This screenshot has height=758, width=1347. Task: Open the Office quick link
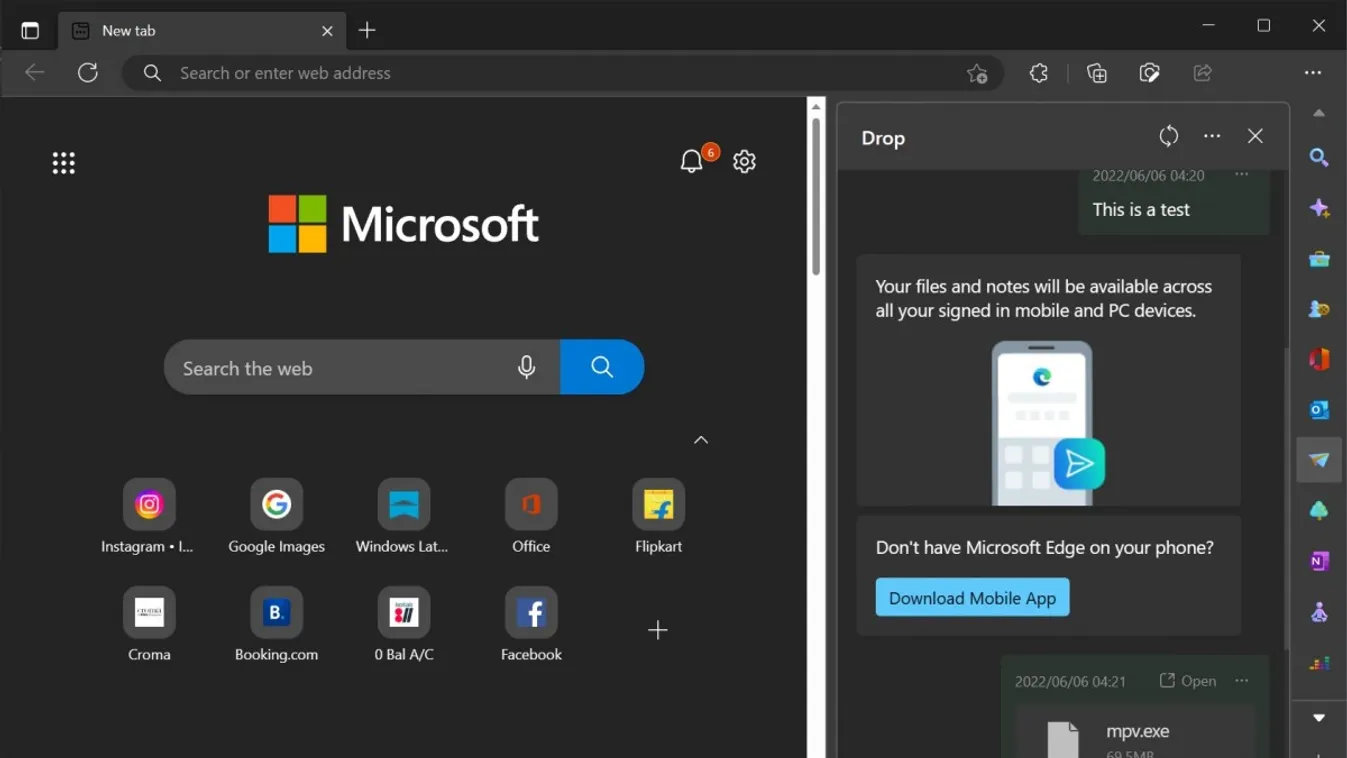pos(531,517)
